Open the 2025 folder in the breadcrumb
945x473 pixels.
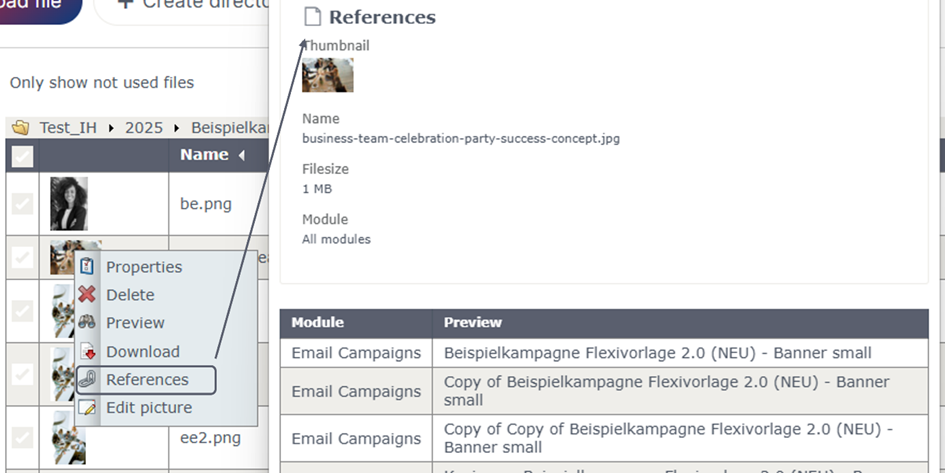coord(144,128)
